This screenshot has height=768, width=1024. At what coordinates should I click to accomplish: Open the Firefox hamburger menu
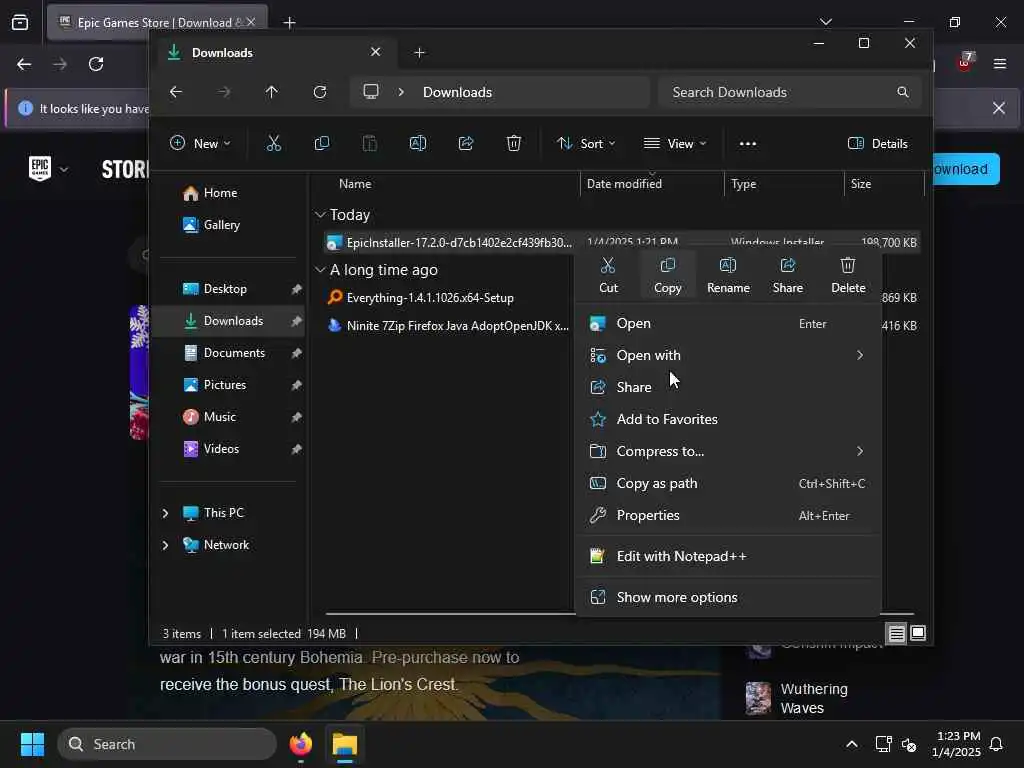tap(999, 64)
